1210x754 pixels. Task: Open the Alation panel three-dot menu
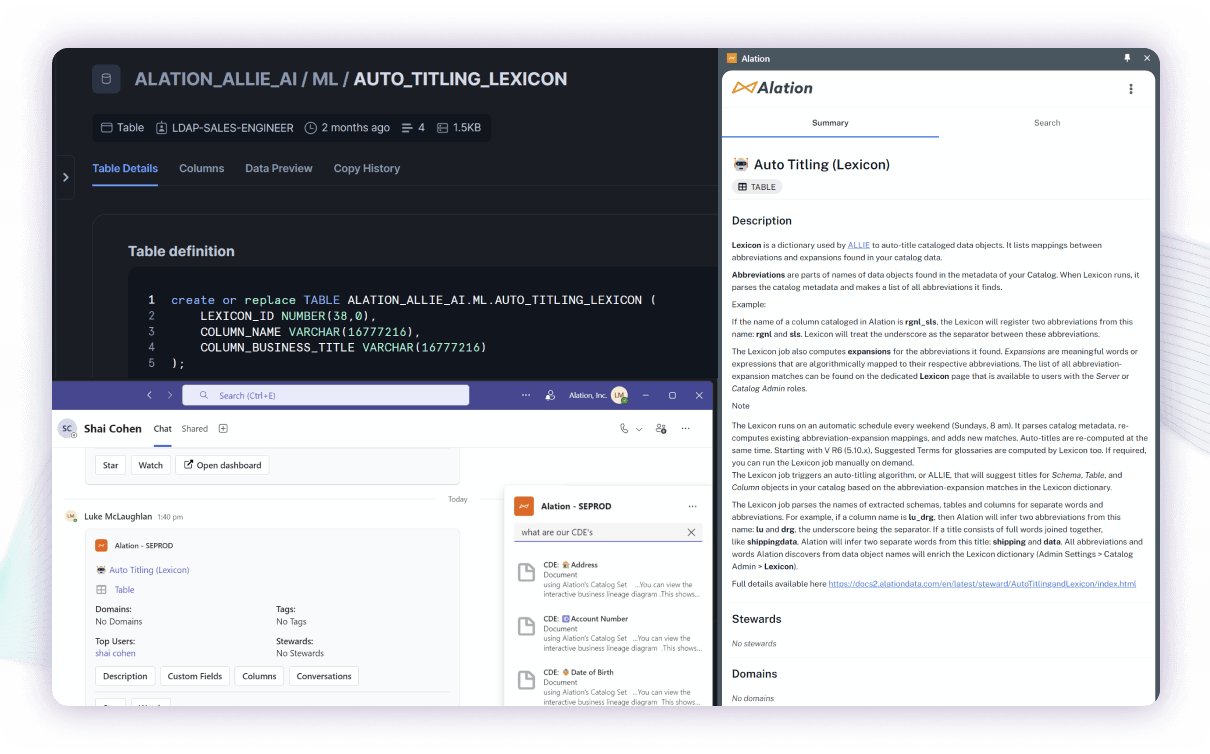(x=1131, y=89)
